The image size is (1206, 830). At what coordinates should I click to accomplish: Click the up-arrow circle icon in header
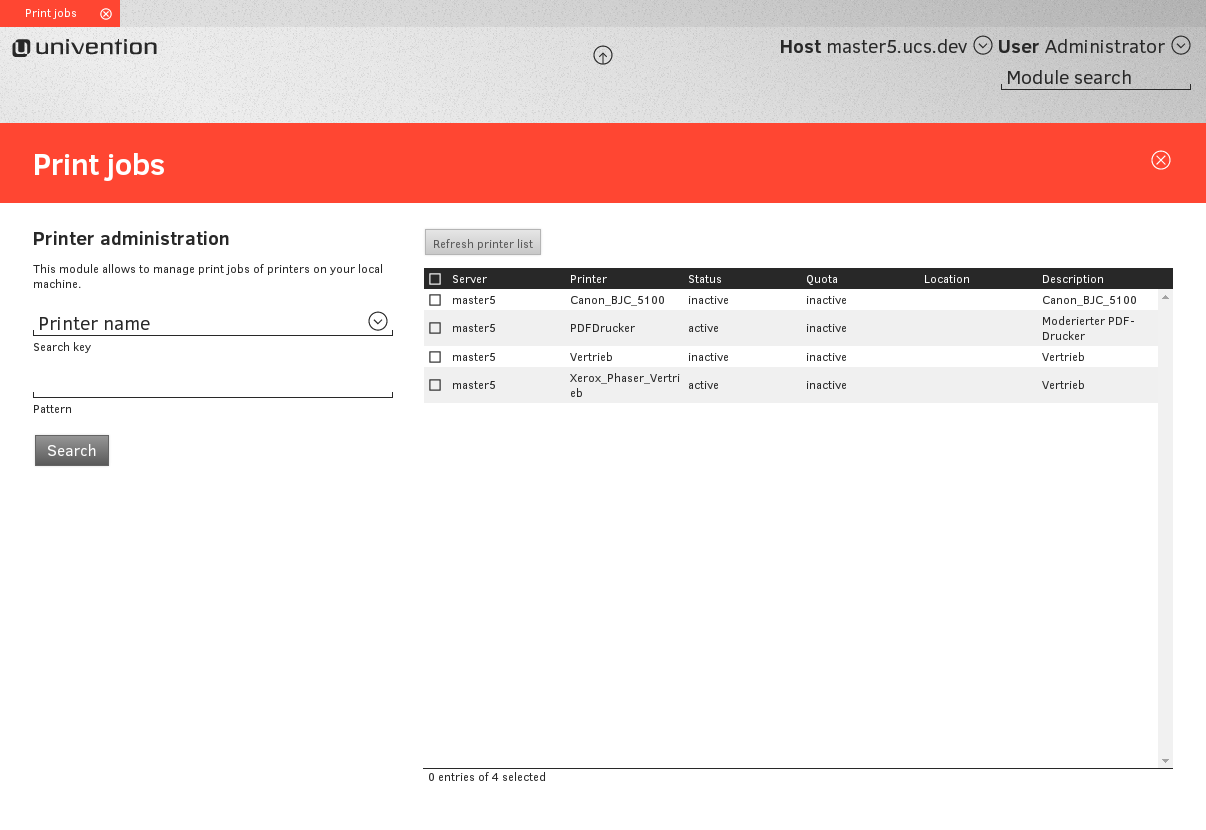(x=603, y=56)
